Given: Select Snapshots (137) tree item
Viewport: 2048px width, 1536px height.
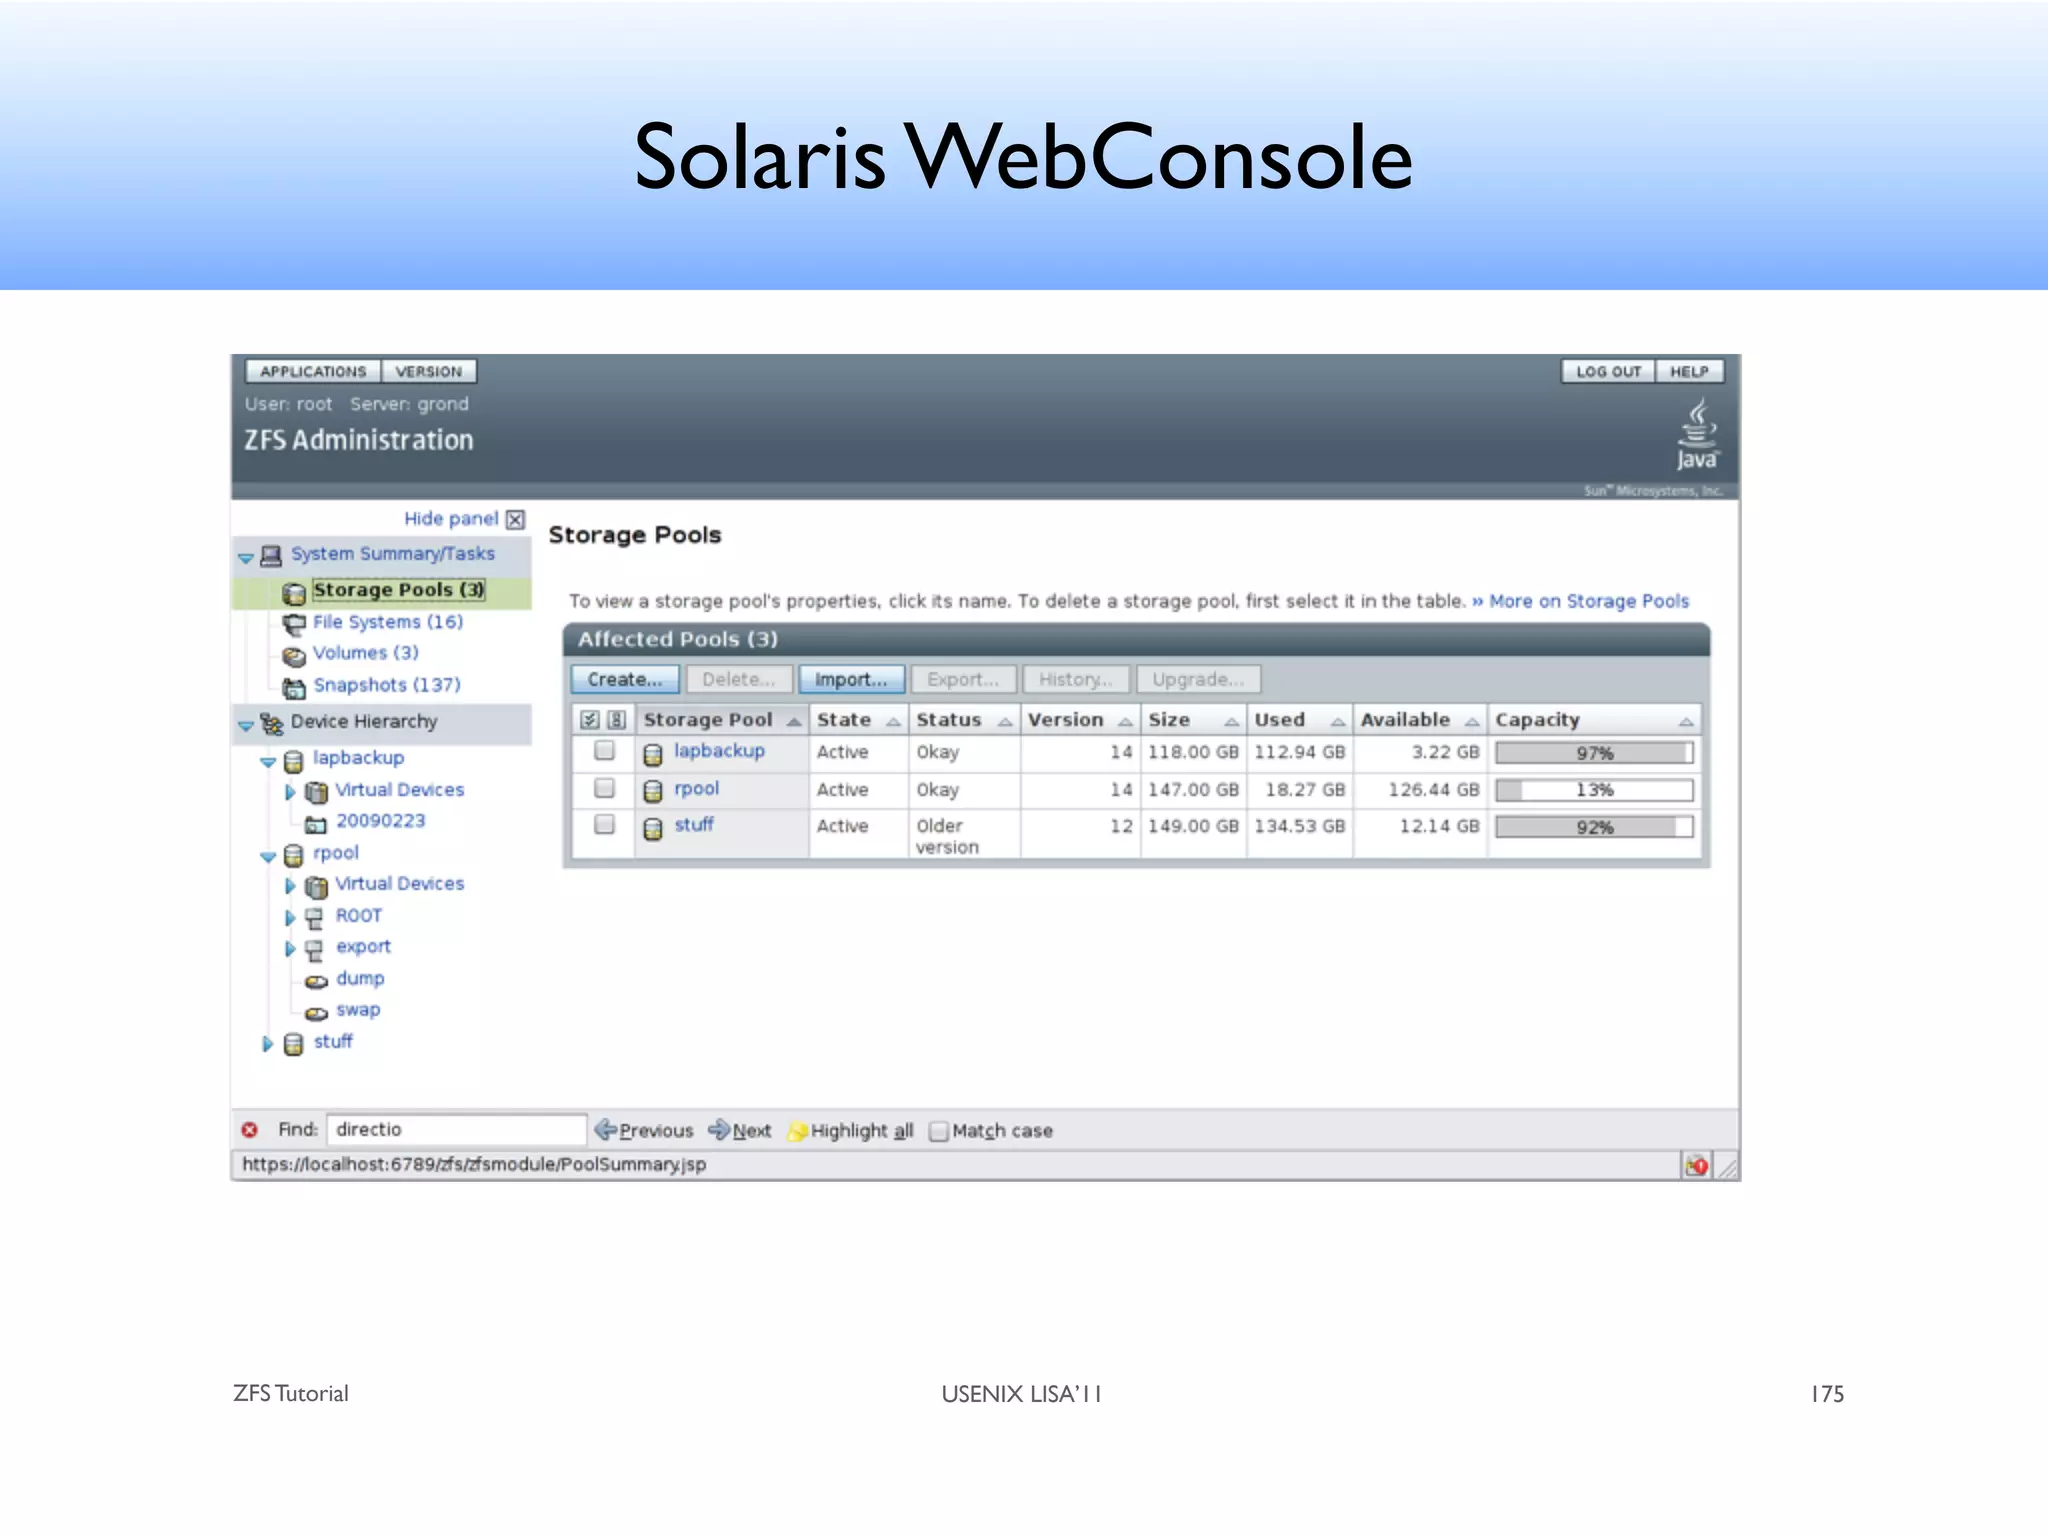Looking at the screenshot, I should point(387,686).
